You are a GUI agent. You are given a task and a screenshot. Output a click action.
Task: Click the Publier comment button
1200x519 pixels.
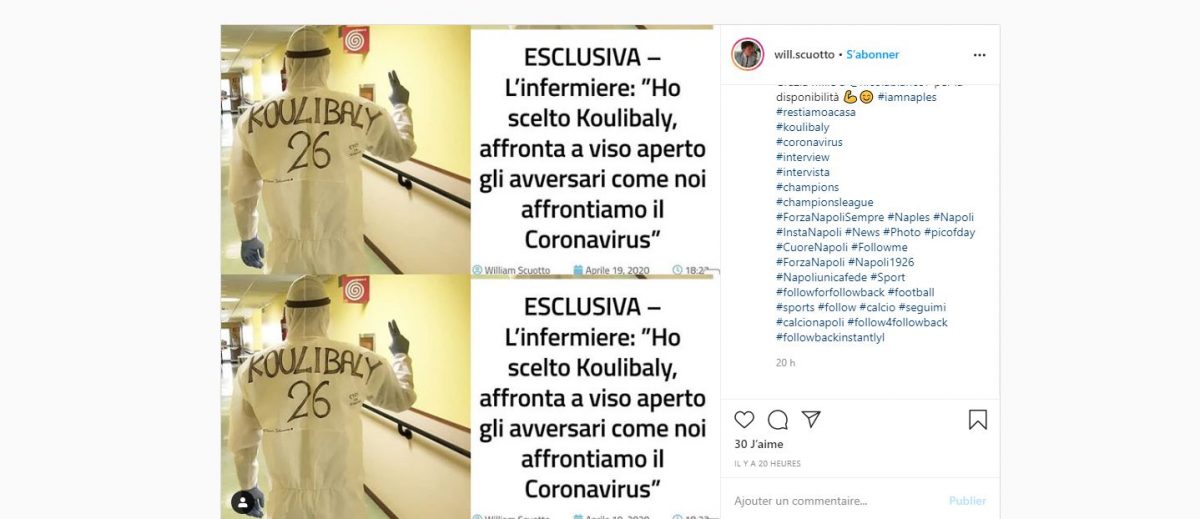pyautogui.click(x=967, y=501)
